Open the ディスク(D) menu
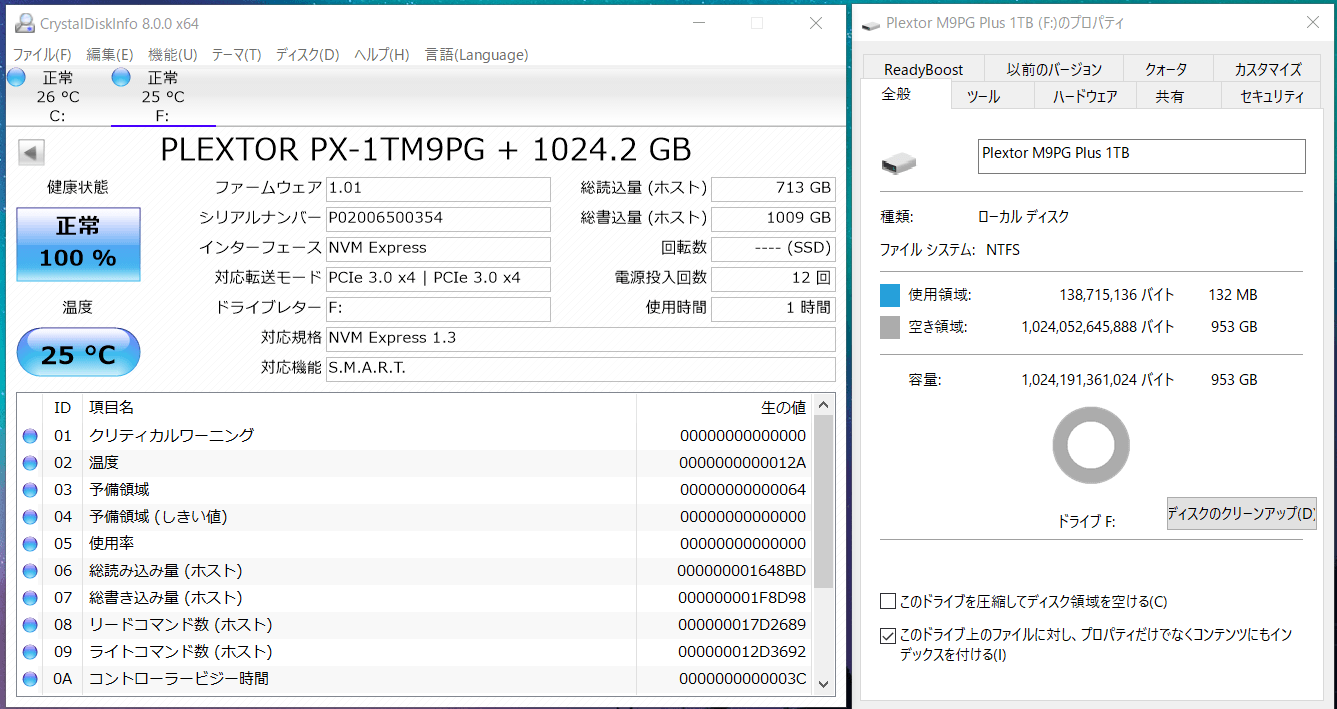The width and height of the screenshot is (1337, 709). point(307,55)
